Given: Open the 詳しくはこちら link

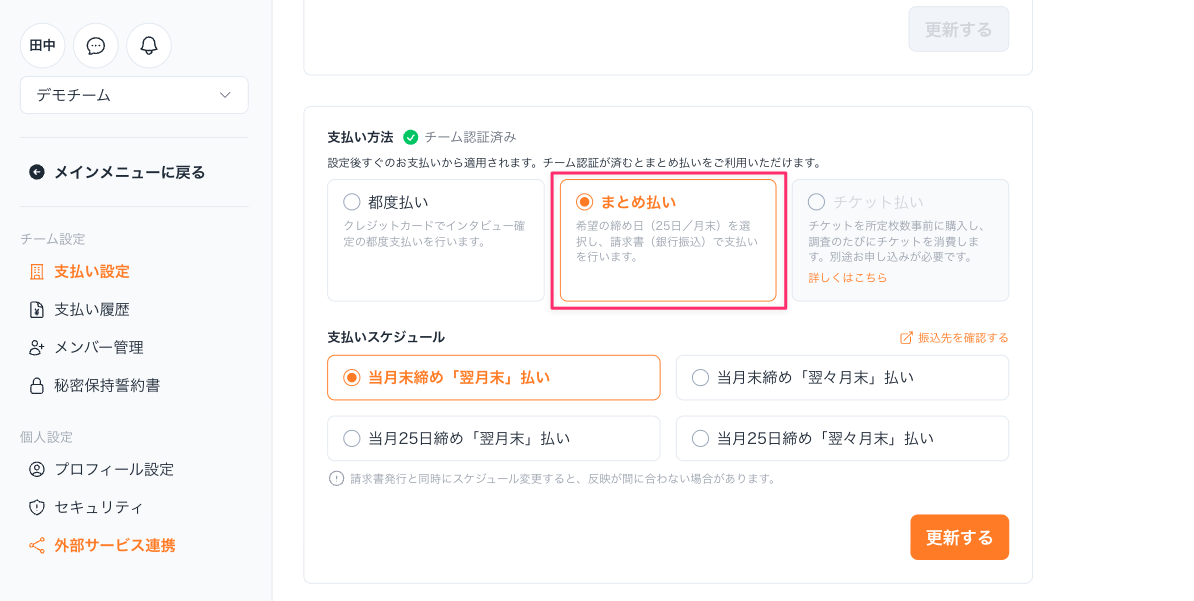Looking at the screenshot, I should (848, 278).
